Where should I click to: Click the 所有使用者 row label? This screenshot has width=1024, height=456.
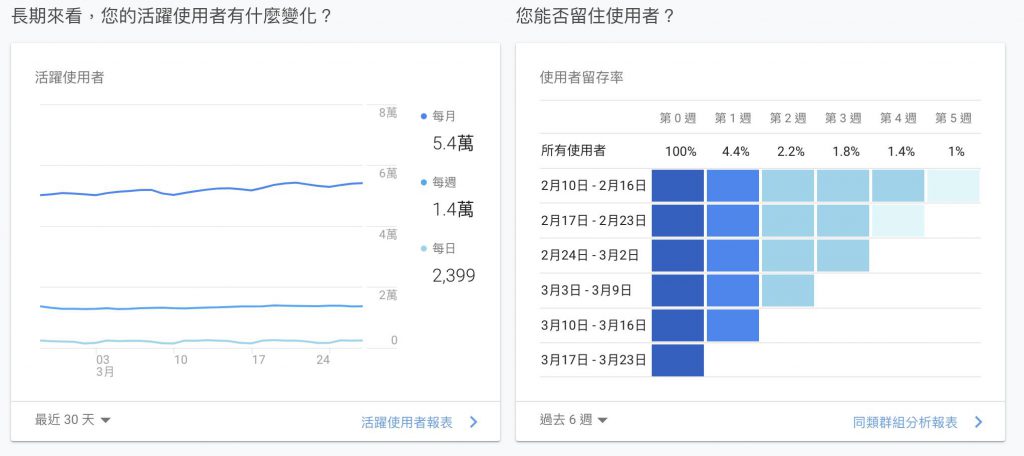[x=573, y=152]
